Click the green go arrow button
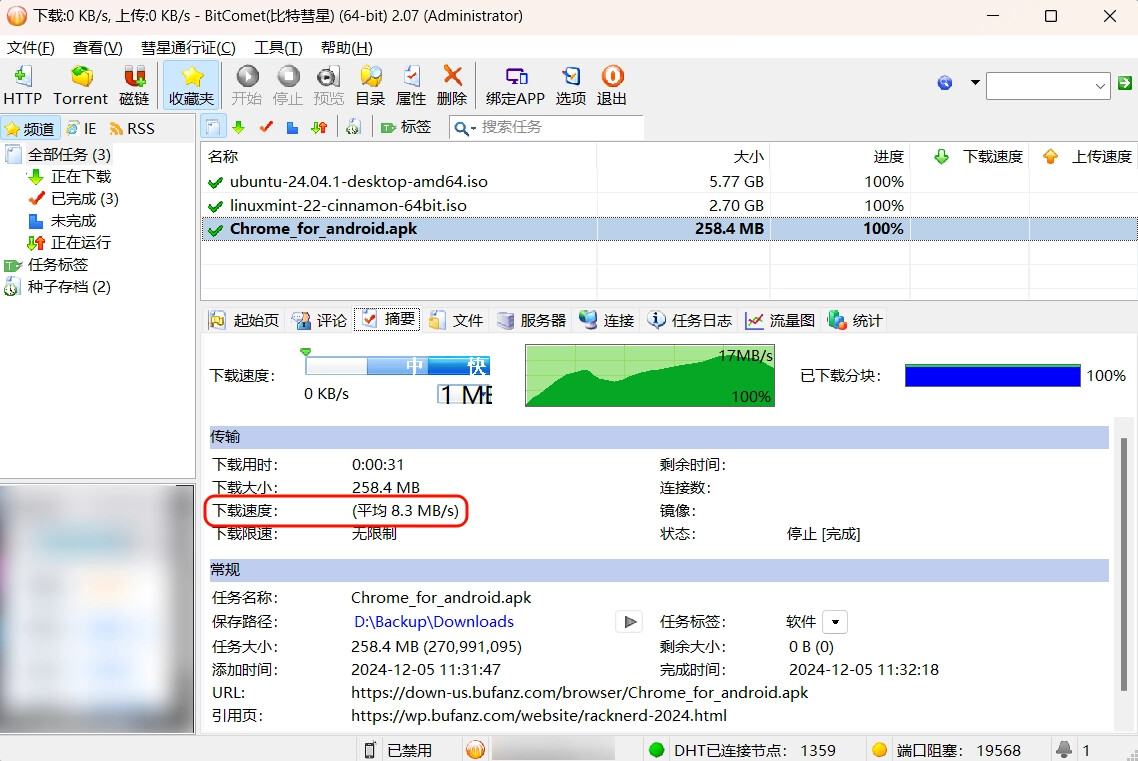The image size is (1138, 761). point(1125,83)
